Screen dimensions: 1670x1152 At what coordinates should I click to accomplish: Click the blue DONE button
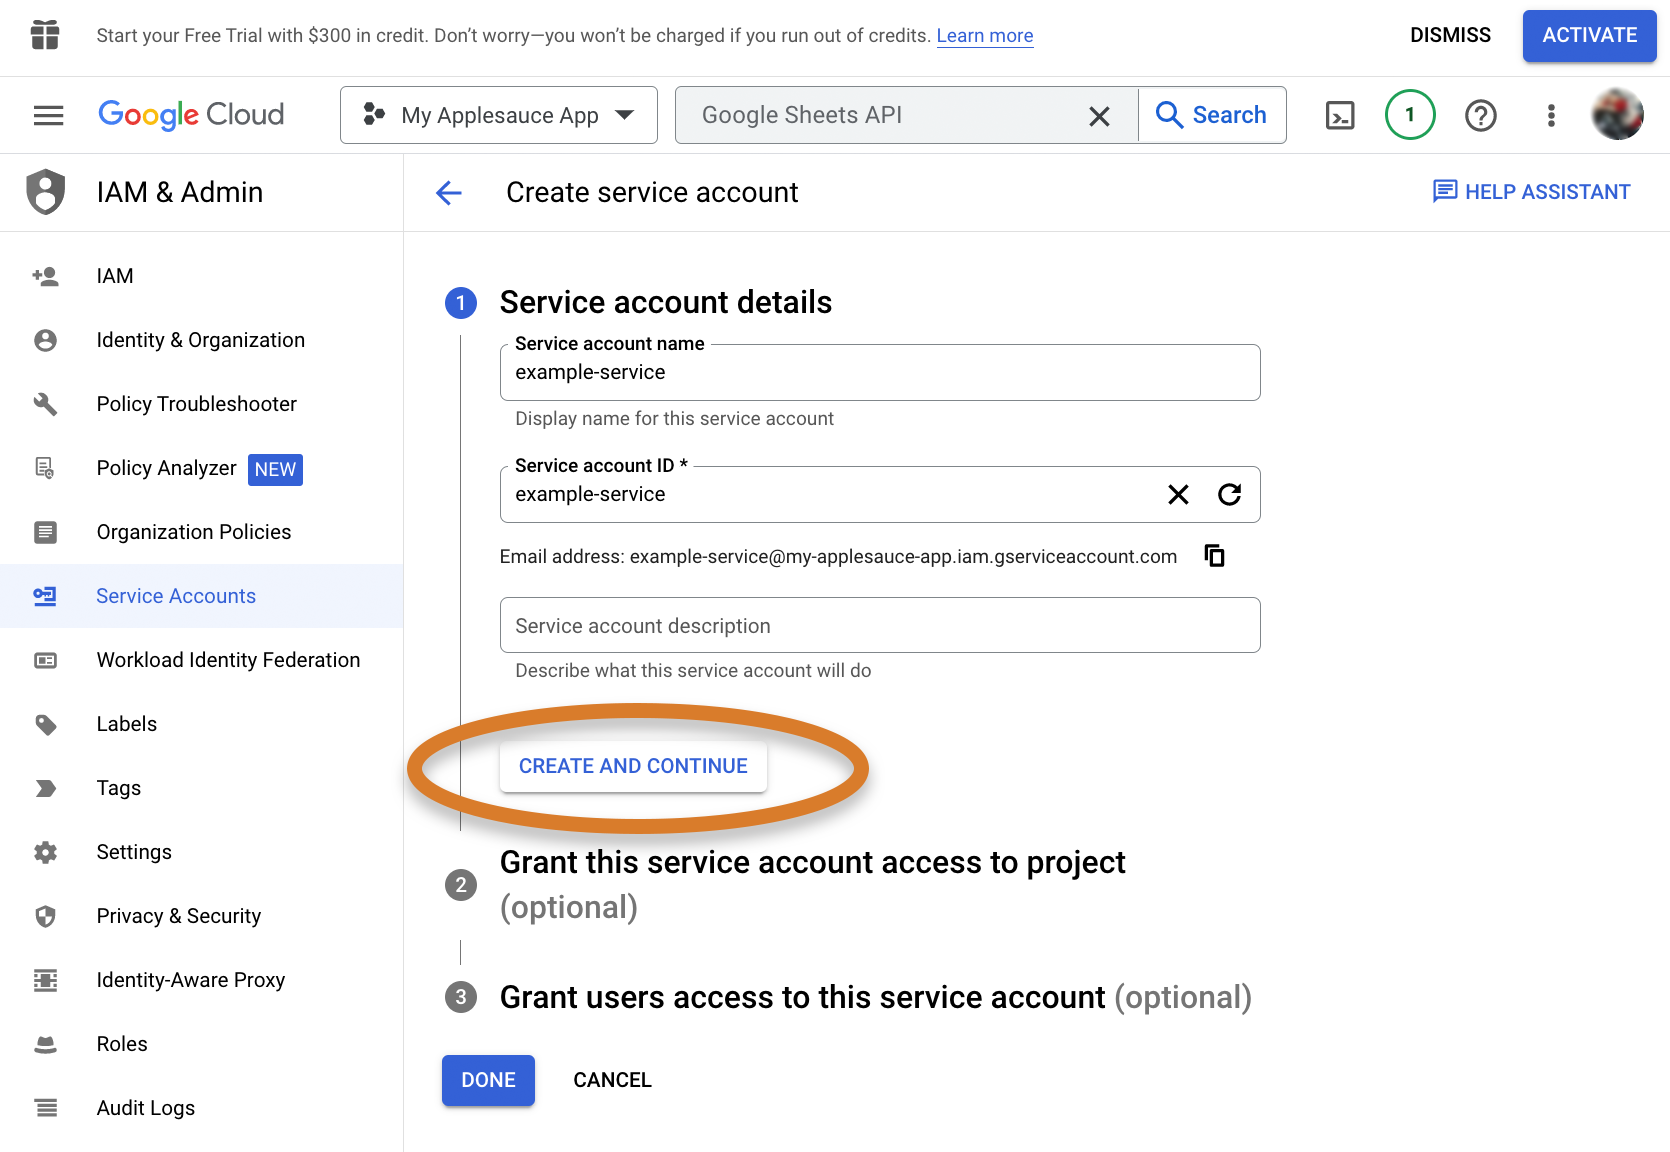click(488, 1080)
